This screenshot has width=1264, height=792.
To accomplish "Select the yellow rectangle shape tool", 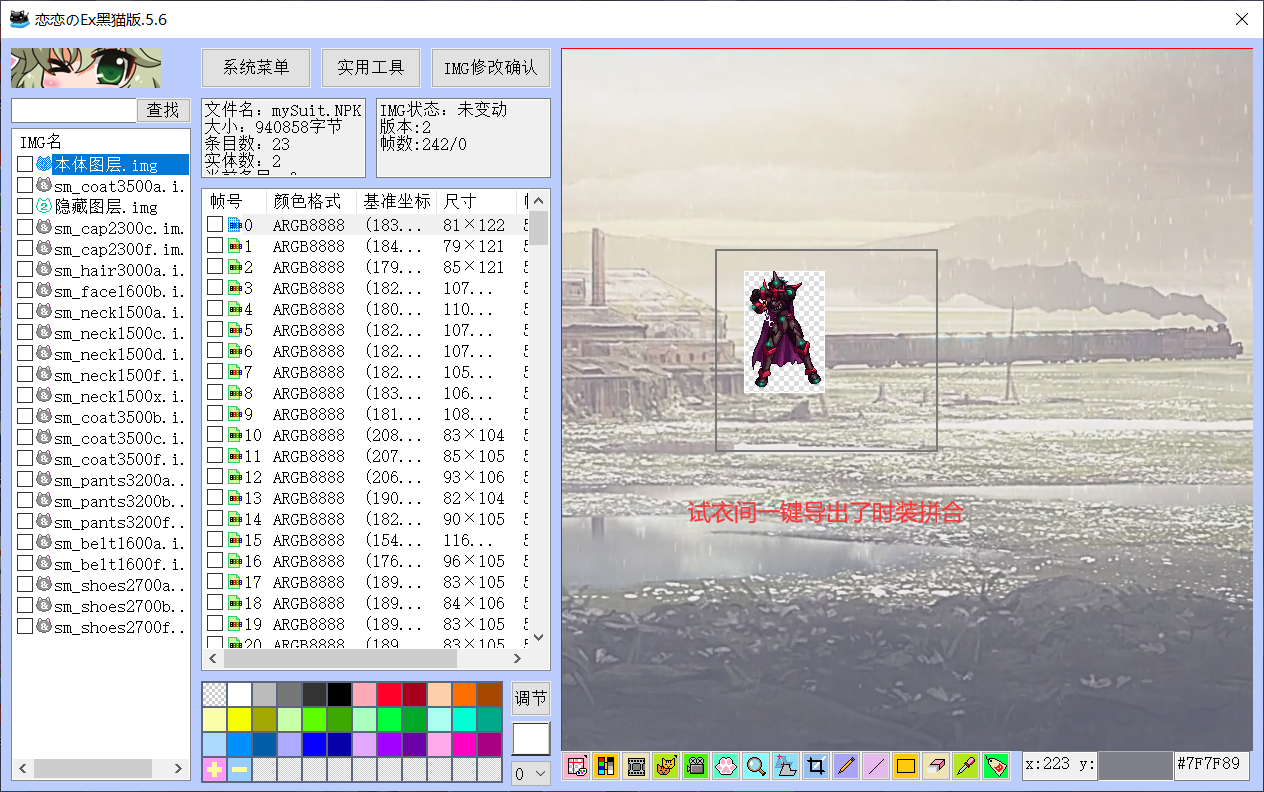I will (906, 766).
